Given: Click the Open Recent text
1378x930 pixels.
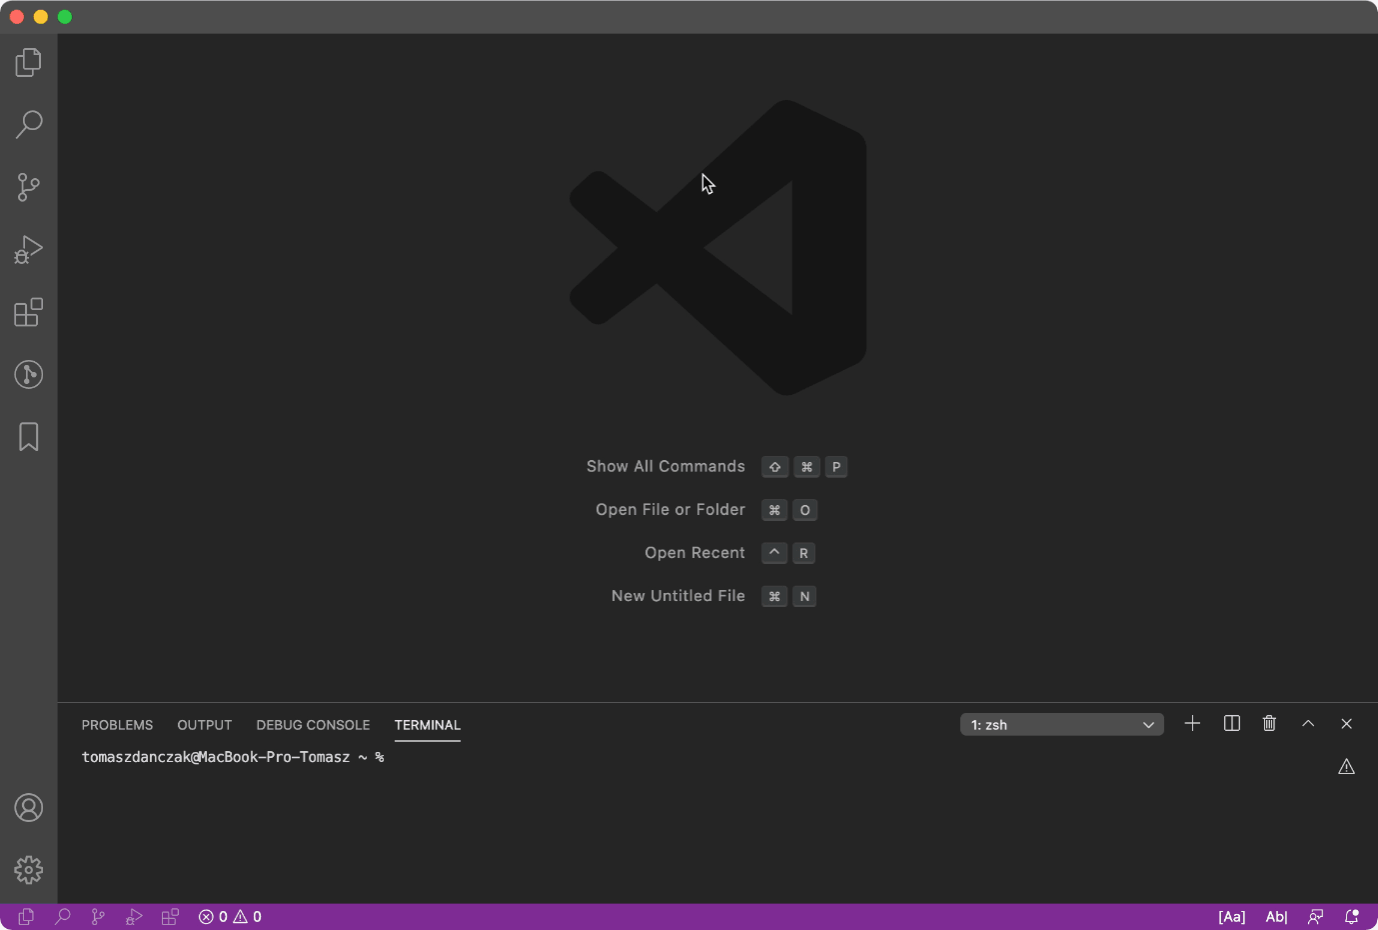Looking at the screenshot, I should pyautogui.click(x=695, y=553).
